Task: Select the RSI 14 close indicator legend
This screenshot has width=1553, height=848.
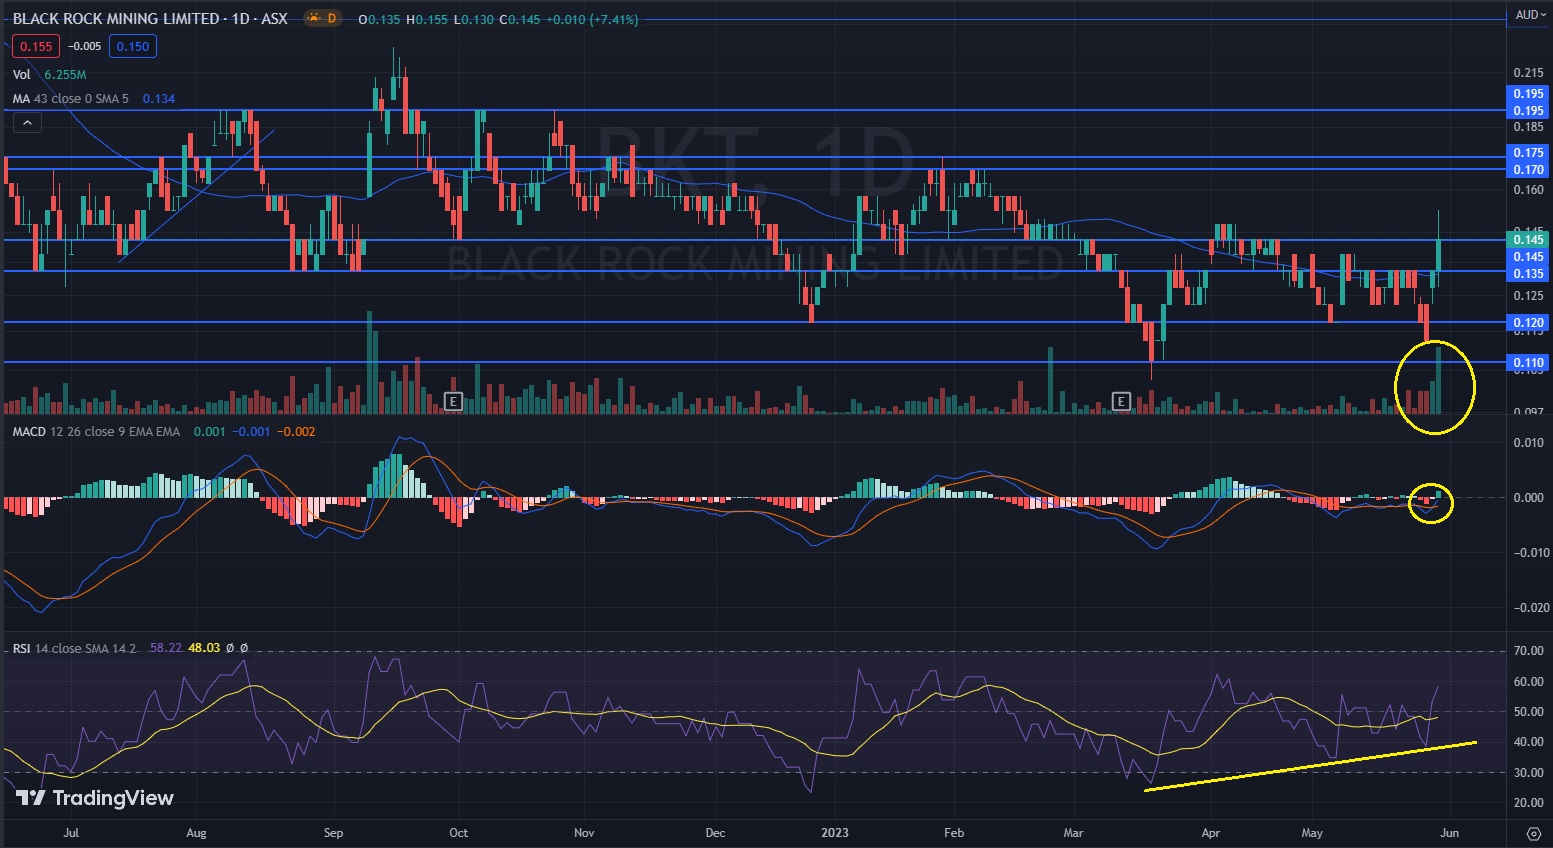Action: 74,648
